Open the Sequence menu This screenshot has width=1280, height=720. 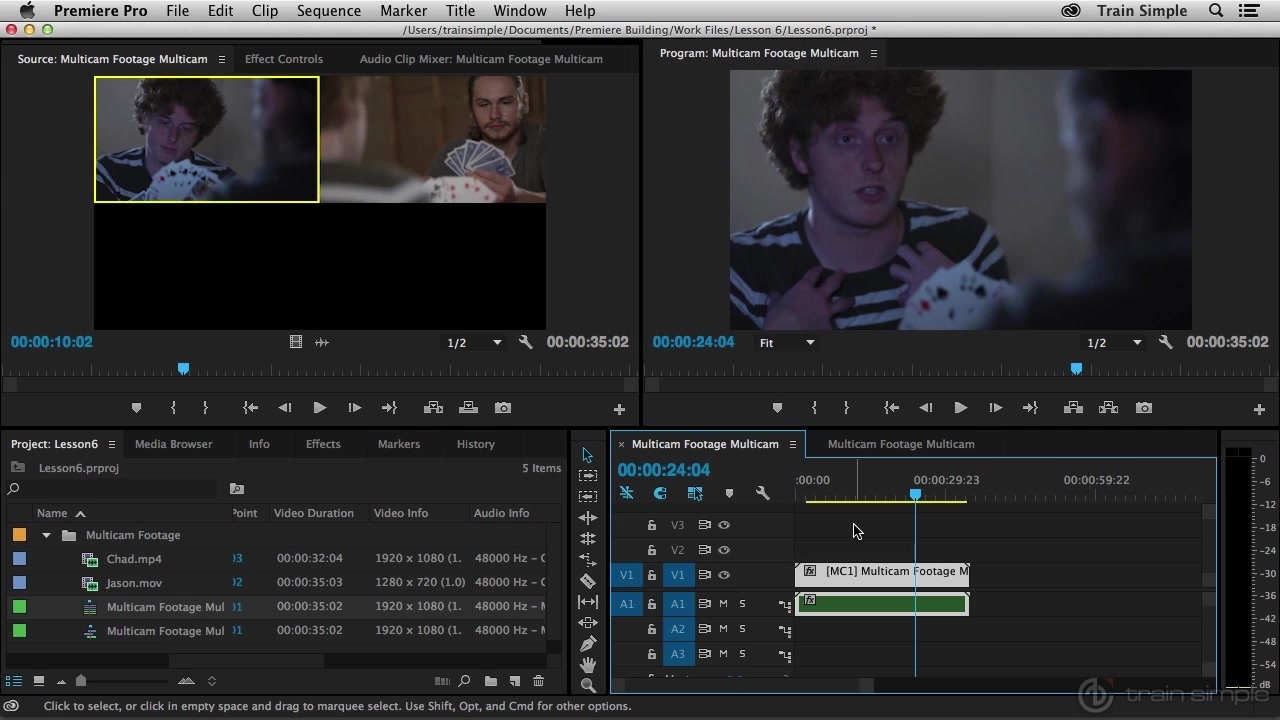tap(329, 11)
